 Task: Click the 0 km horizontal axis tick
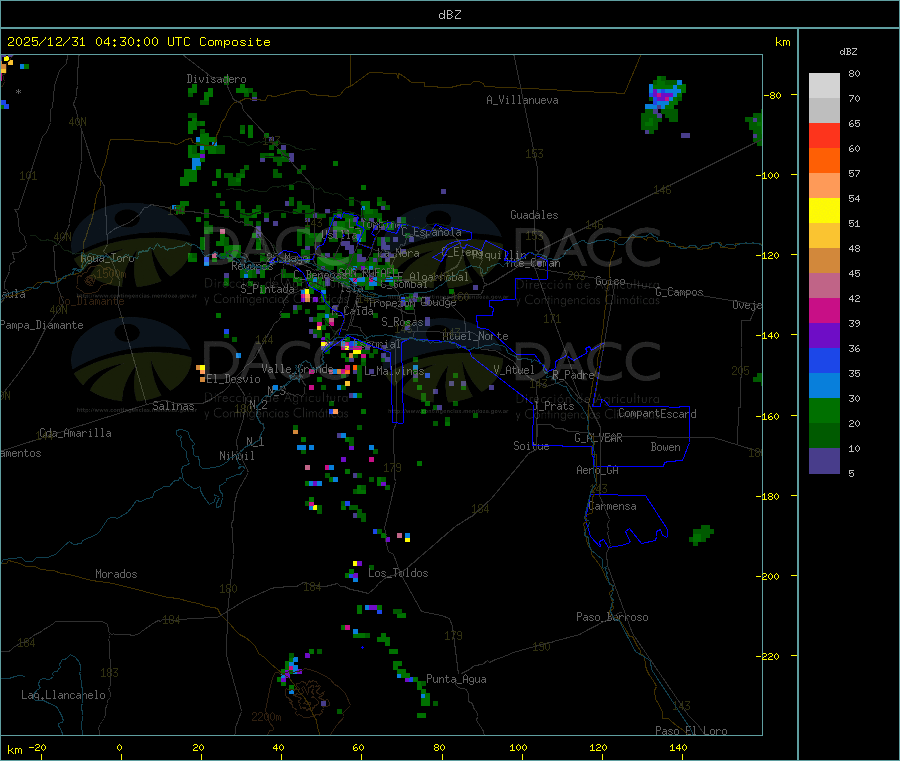pyautogui.click(x=120, y=747)
